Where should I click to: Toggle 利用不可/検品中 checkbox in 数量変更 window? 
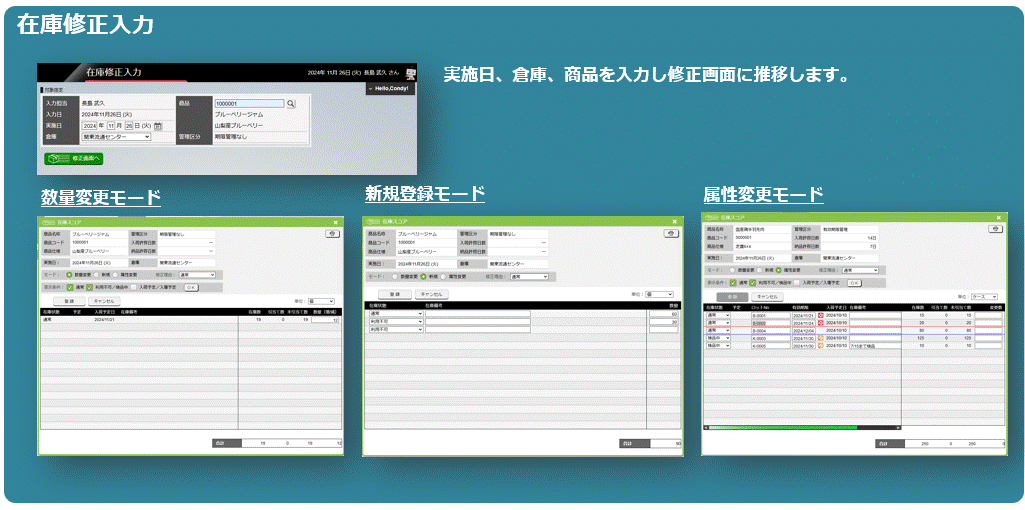click(x=90, y=287)
